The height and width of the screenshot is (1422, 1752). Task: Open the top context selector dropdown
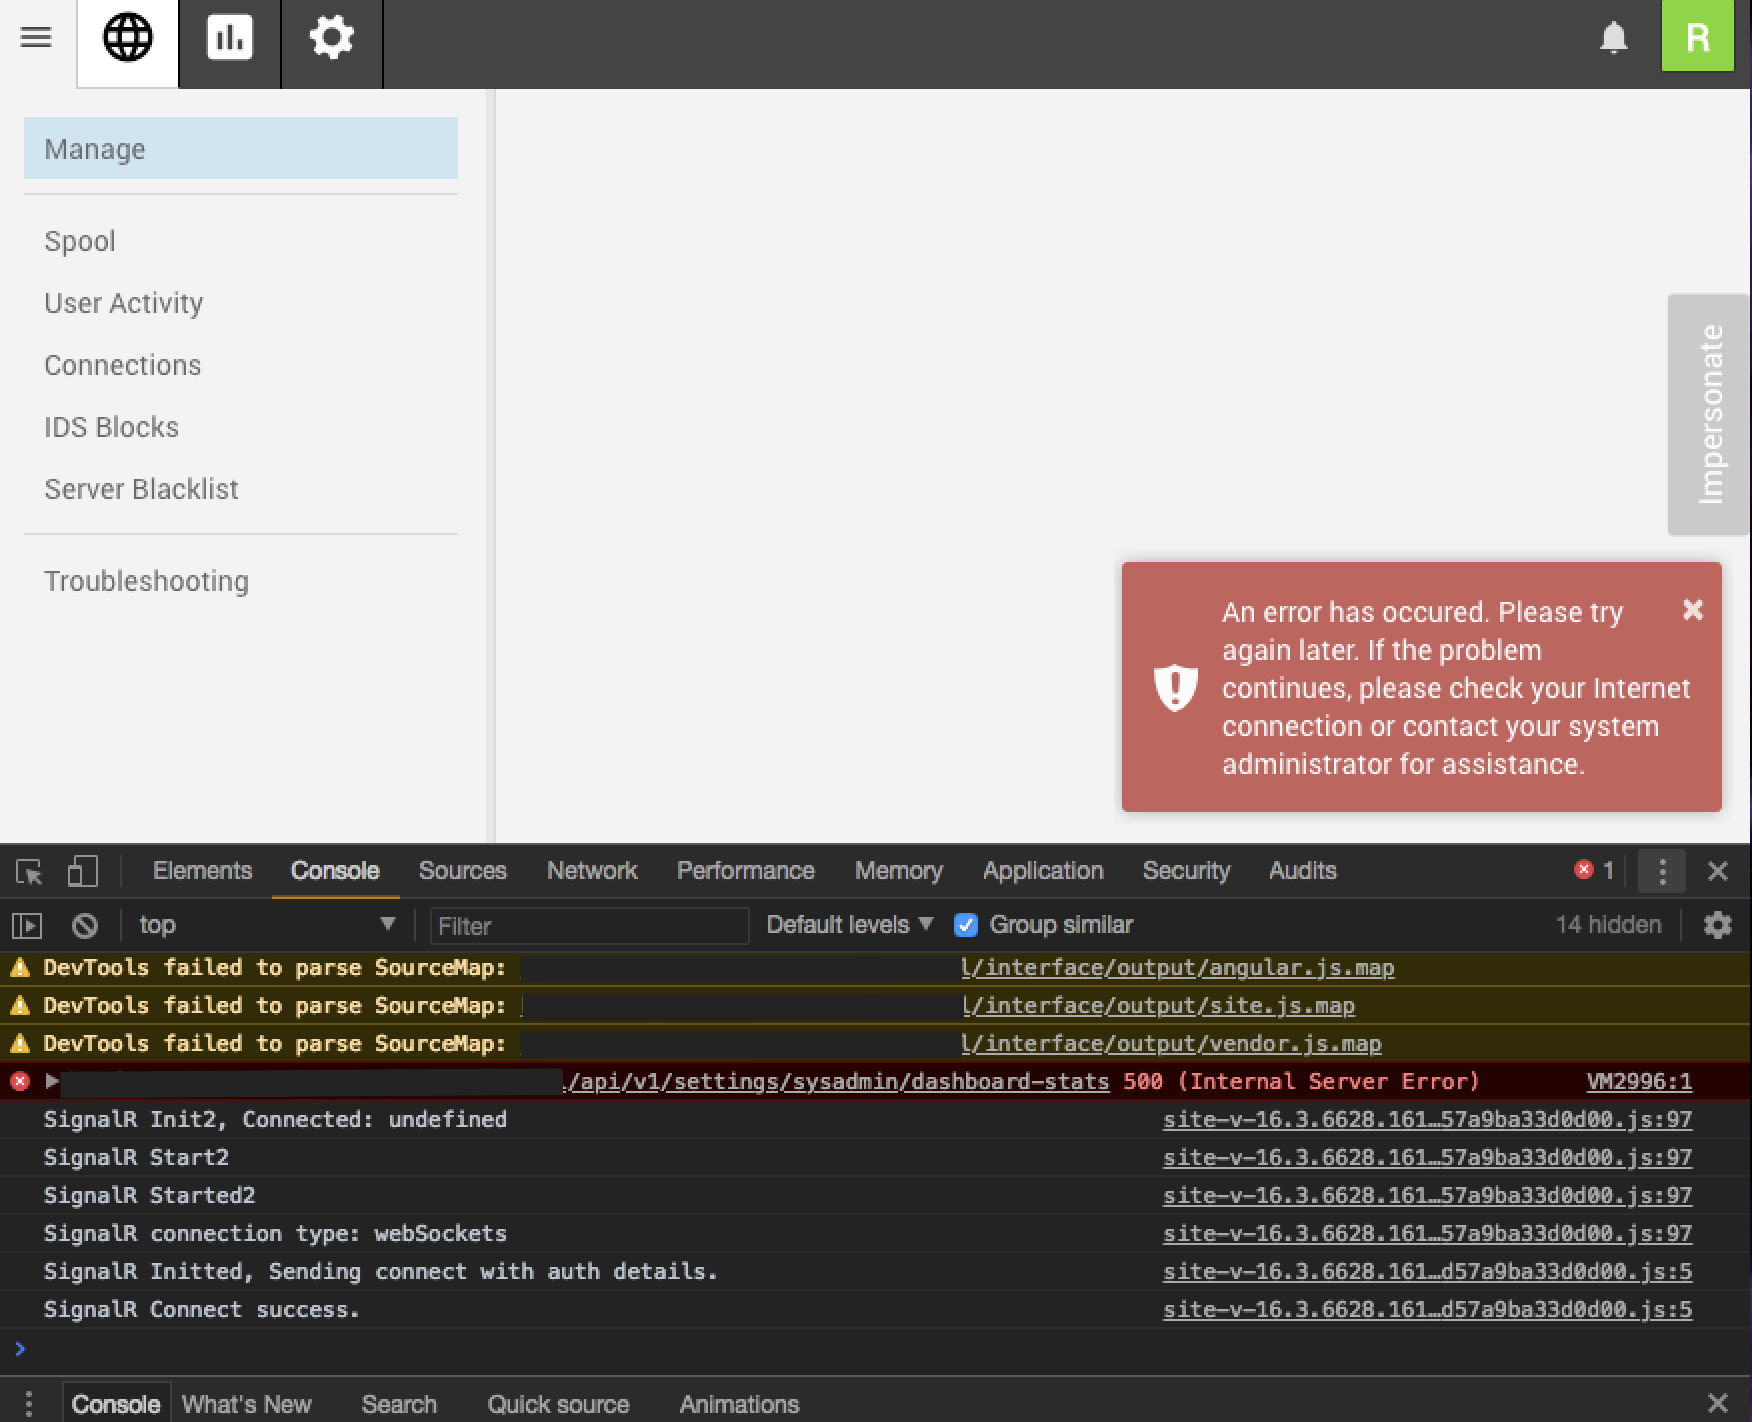[266, 926]
